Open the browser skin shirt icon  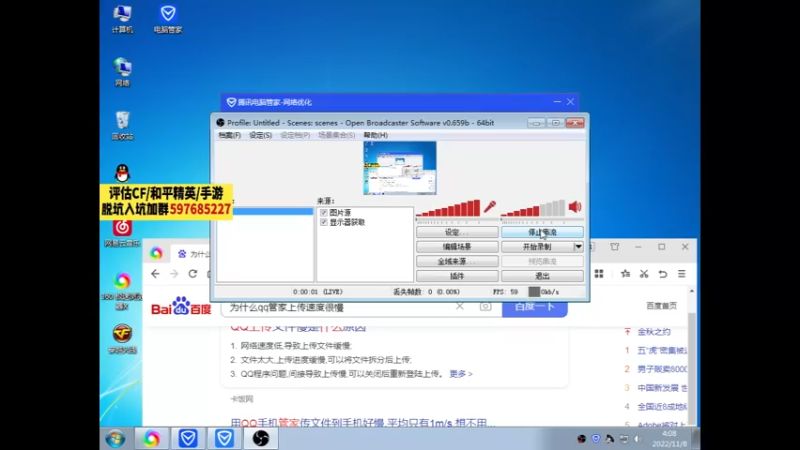[615, 247]
